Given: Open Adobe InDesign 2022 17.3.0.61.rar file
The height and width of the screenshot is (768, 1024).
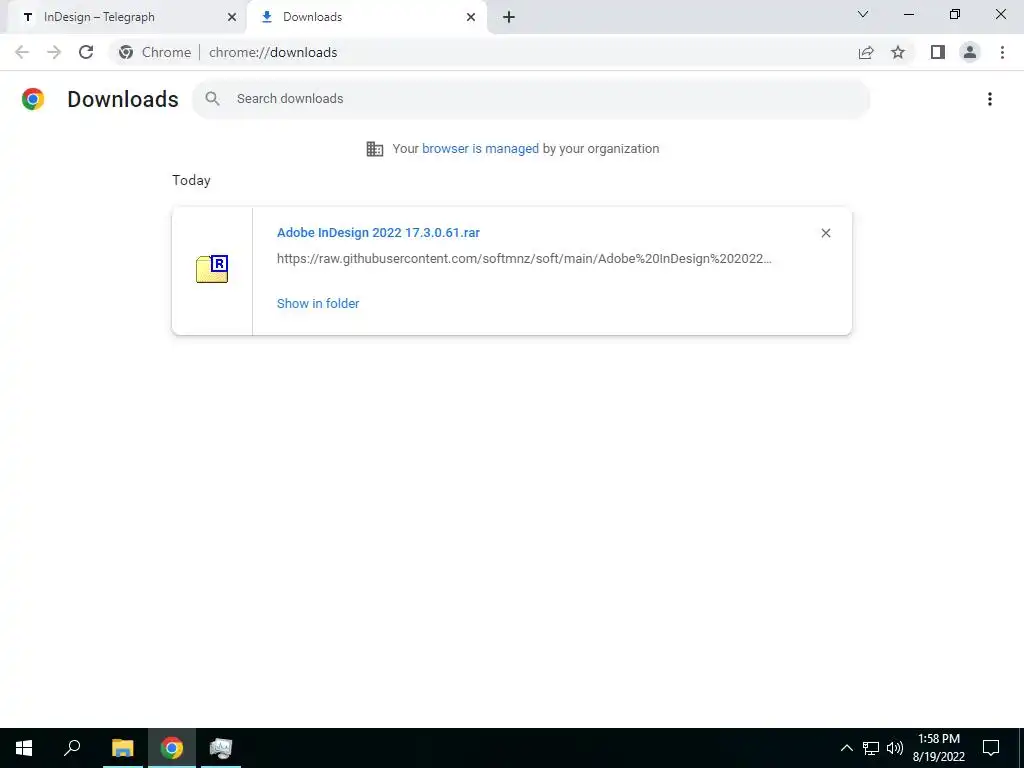Looking at the screenshot, I should pos(378,232).
